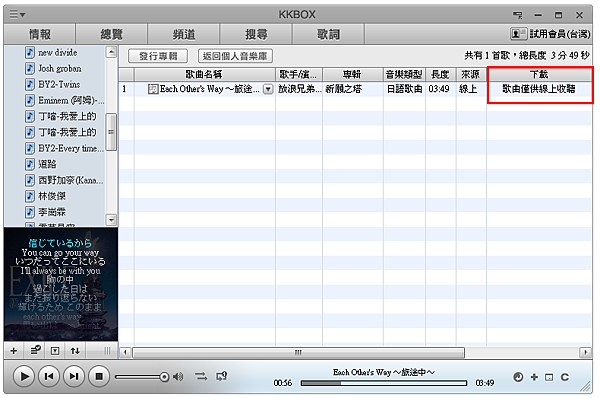Open the dropdown box icon below album art
This screenshot has height=398, width=600.
tap(55, 351)
